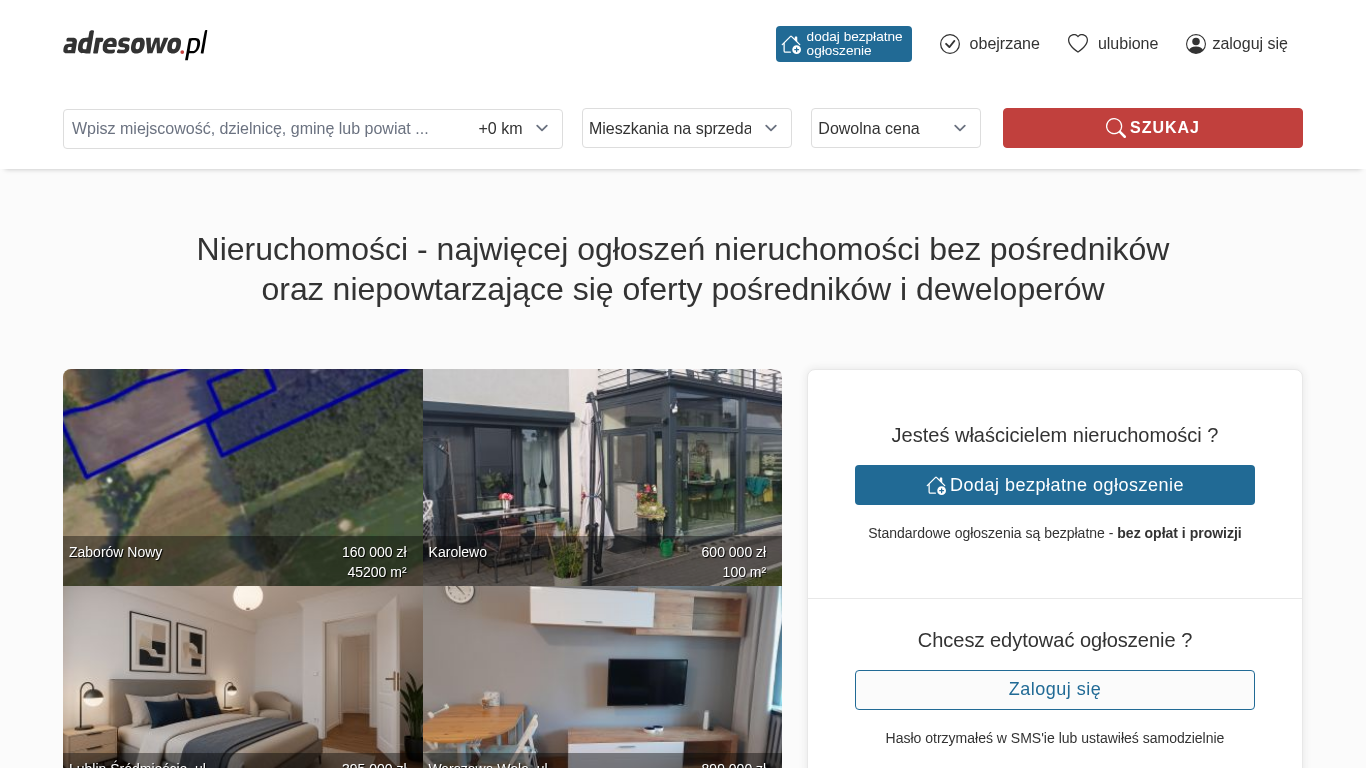Click the user avatar icon beside zaloguj się
The image size is (1366, 768).
(1196, 44)
